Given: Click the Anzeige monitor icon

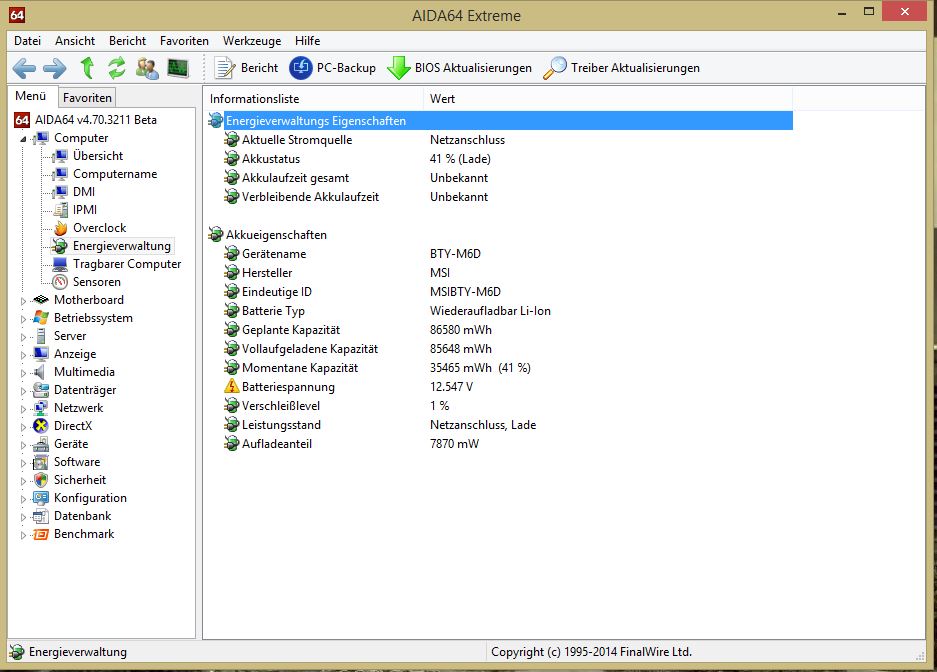Looking at the screenshot, I should coord(41,354).
